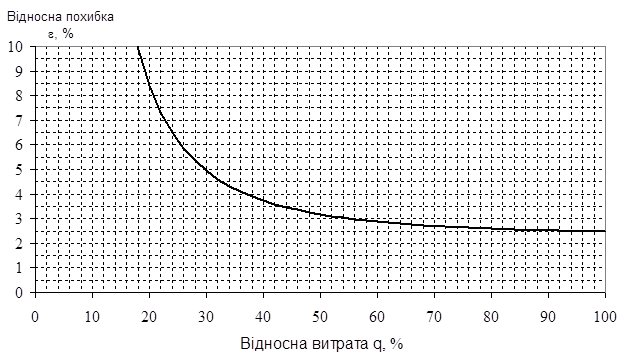The height and width of the screenshot is (362, 624).
Task: Select y-axis tick label '7'
Action: (x=19, y=121)
